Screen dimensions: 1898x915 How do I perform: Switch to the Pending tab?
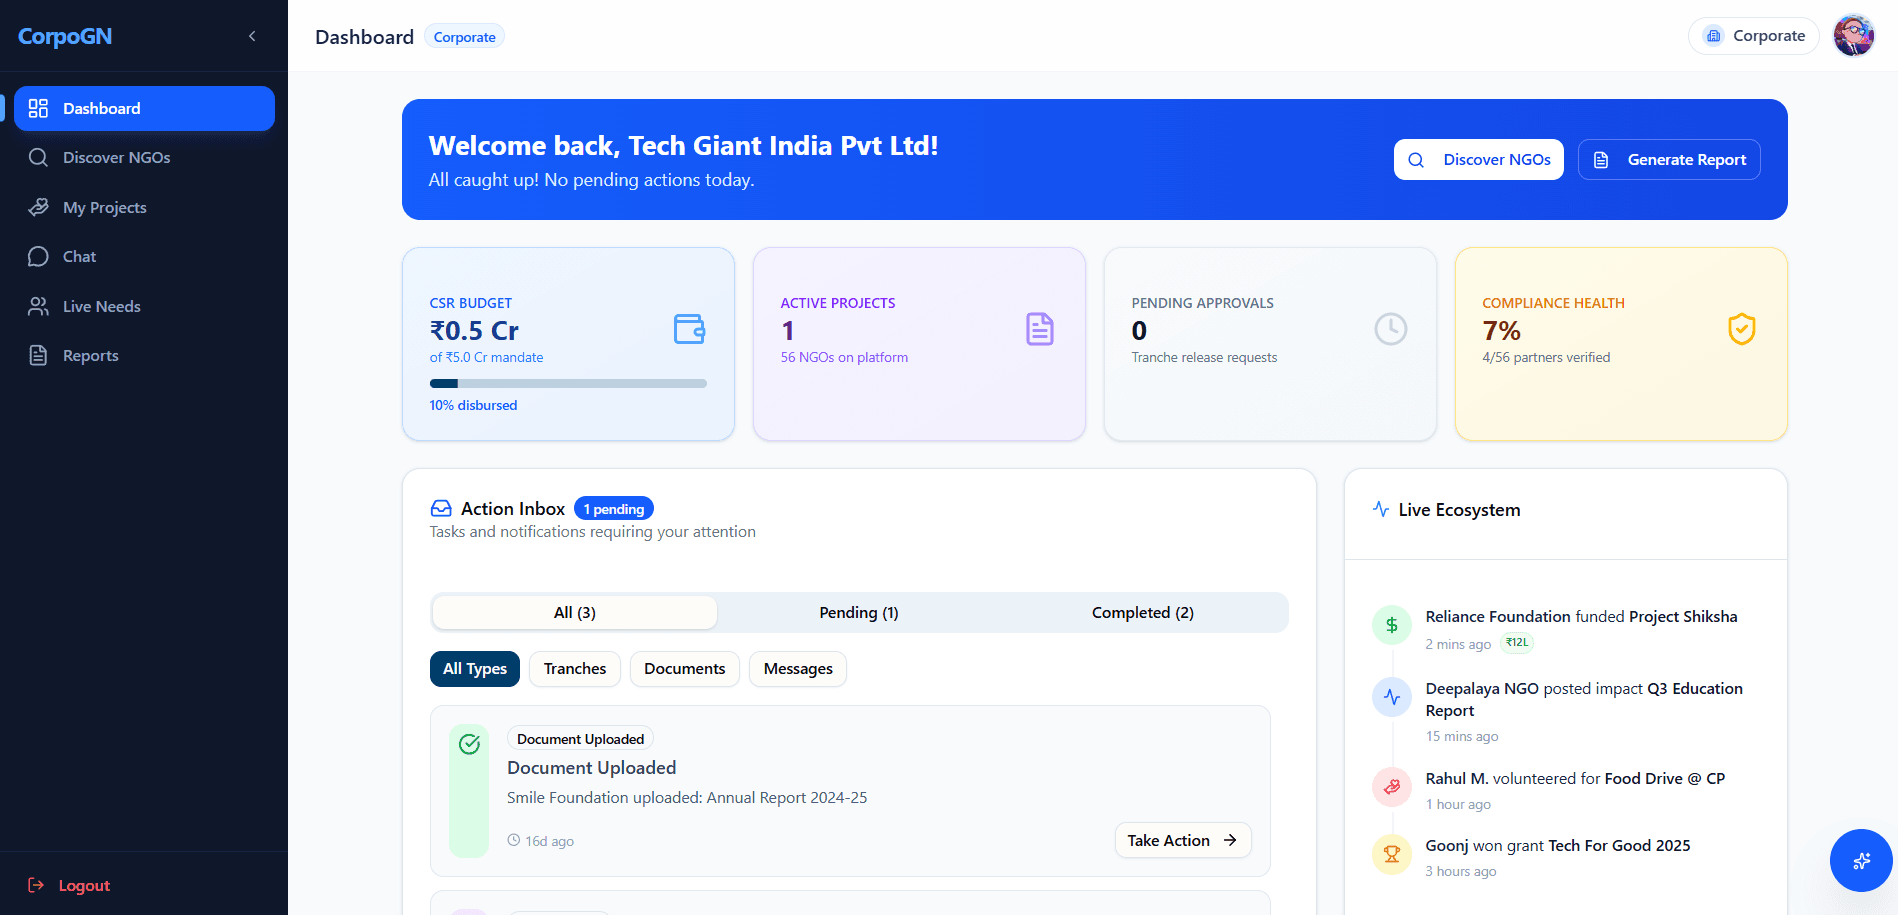857,612
